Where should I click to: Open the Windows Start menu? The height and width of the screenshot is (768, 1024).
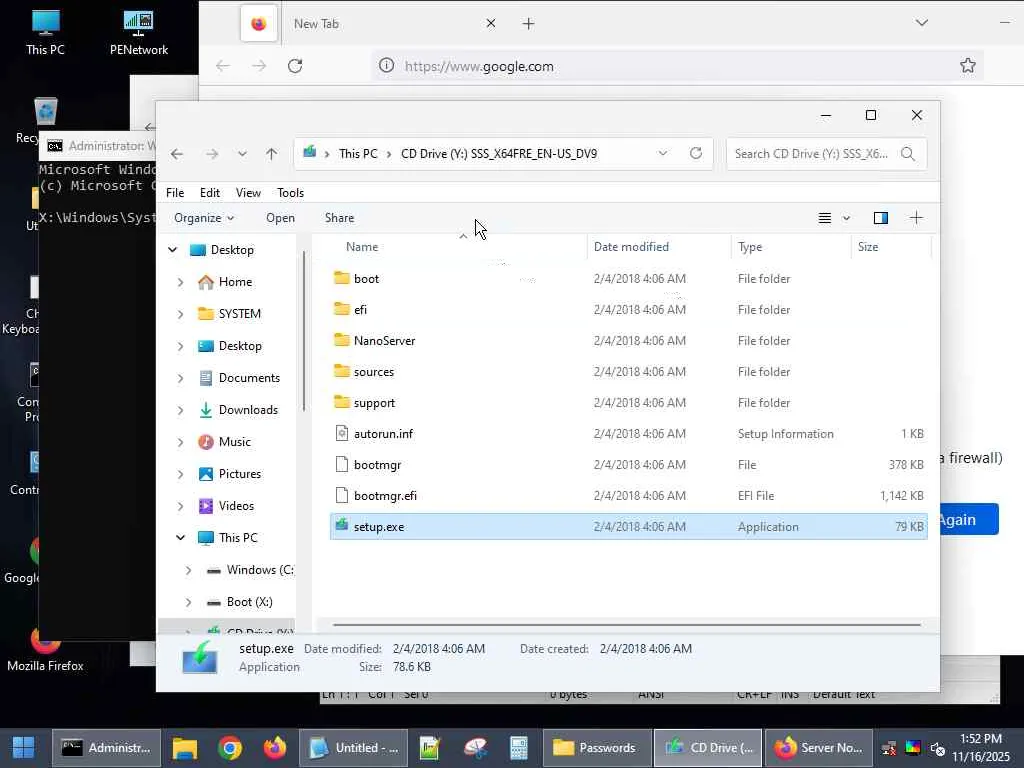coord(24,748)
